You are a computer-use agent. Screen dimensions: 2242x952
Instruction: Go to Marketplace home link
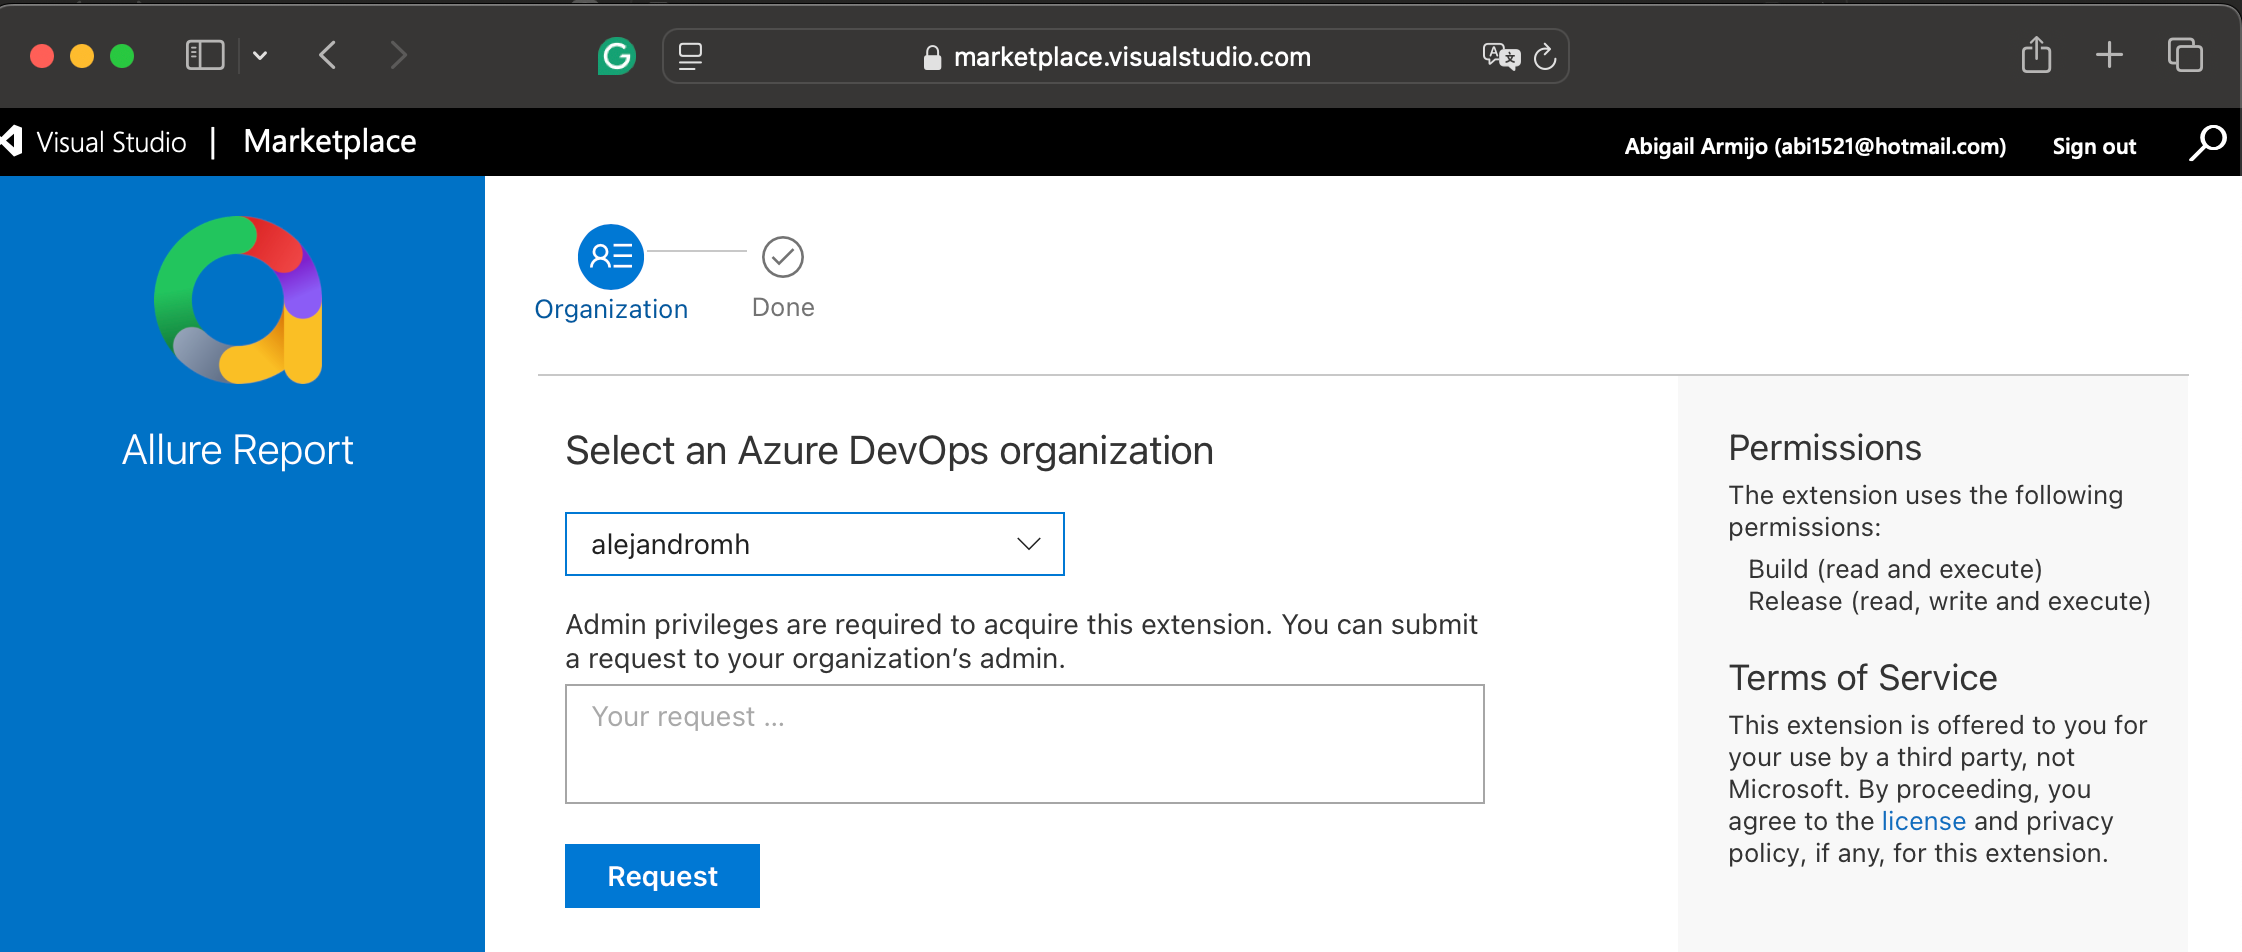[x=330, y=142]
